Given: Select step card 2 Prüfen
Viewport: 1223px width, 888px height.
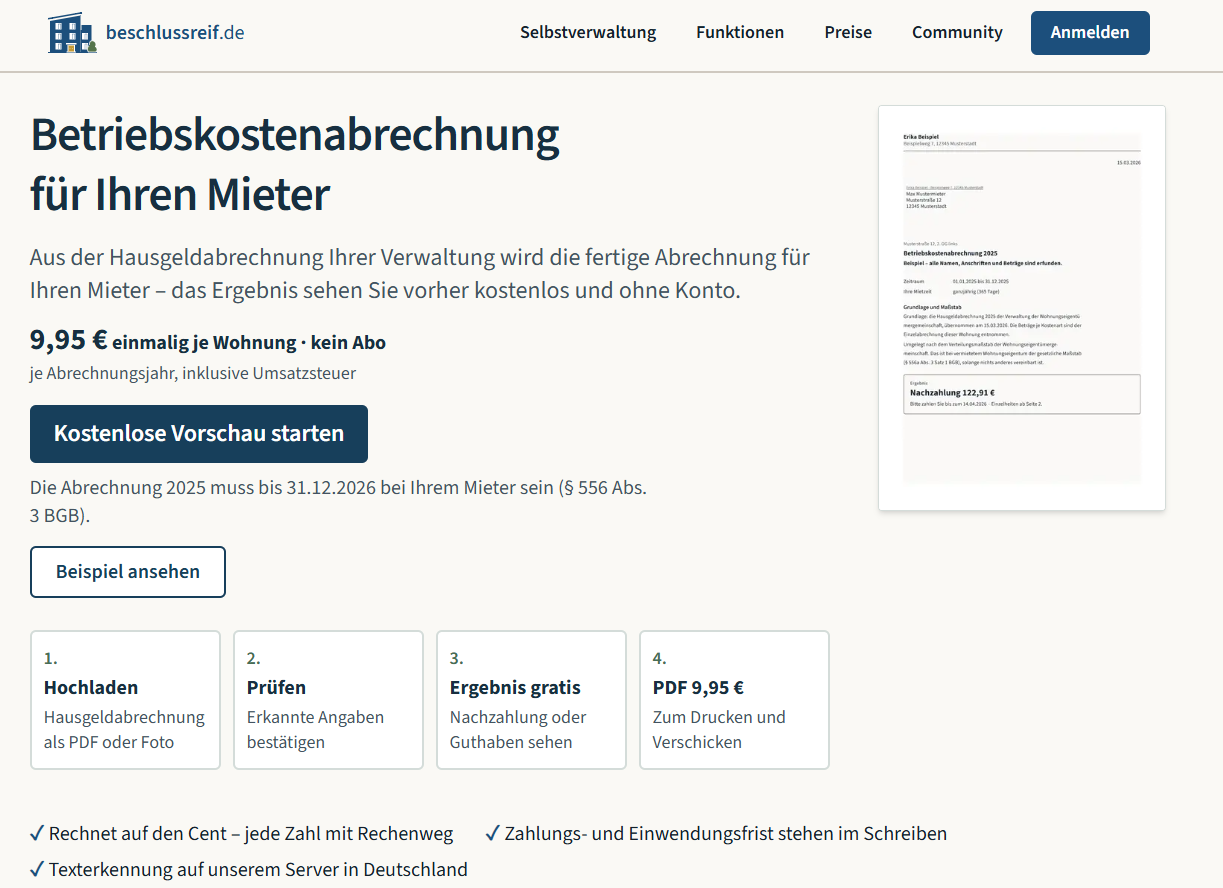Looking at the screenshot, I should coord(328,700).
